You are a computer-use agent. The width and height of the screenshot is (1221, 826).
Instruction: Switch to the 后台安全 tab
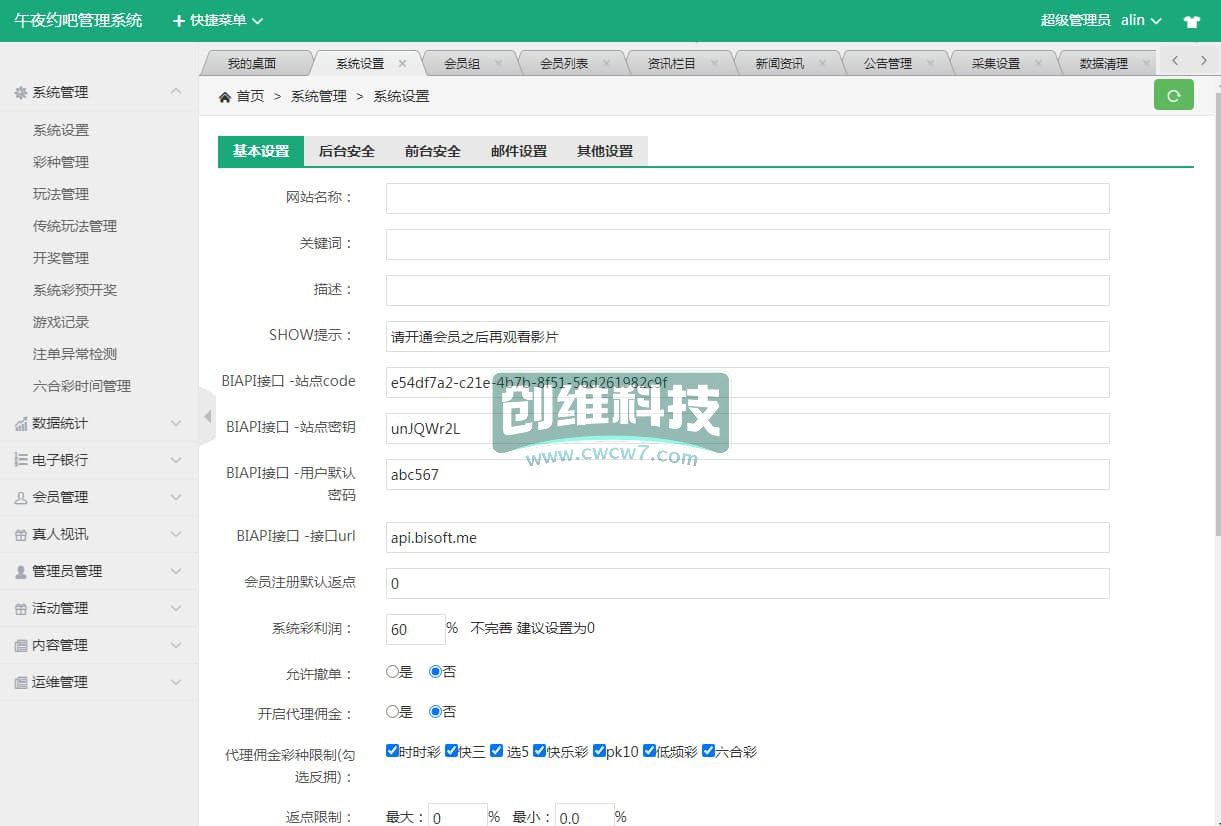347,151
